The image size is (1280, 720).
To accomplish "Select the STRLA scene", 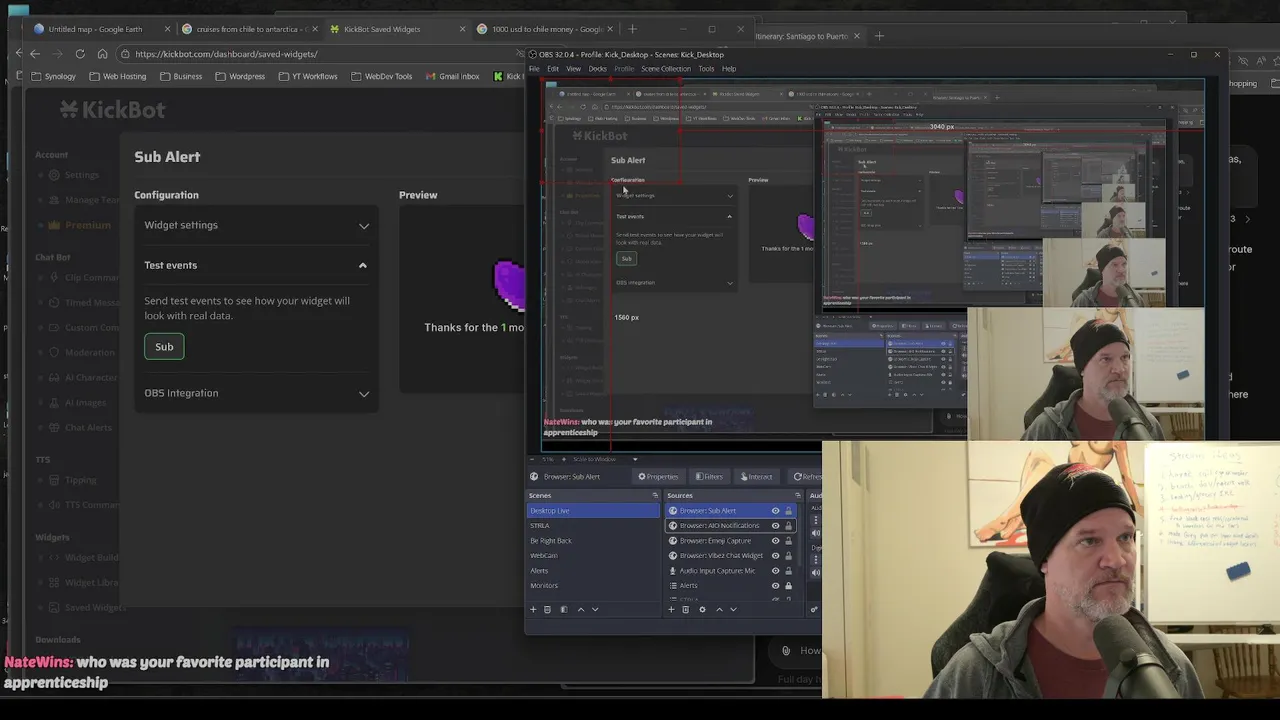I will (x=593, y=526).
